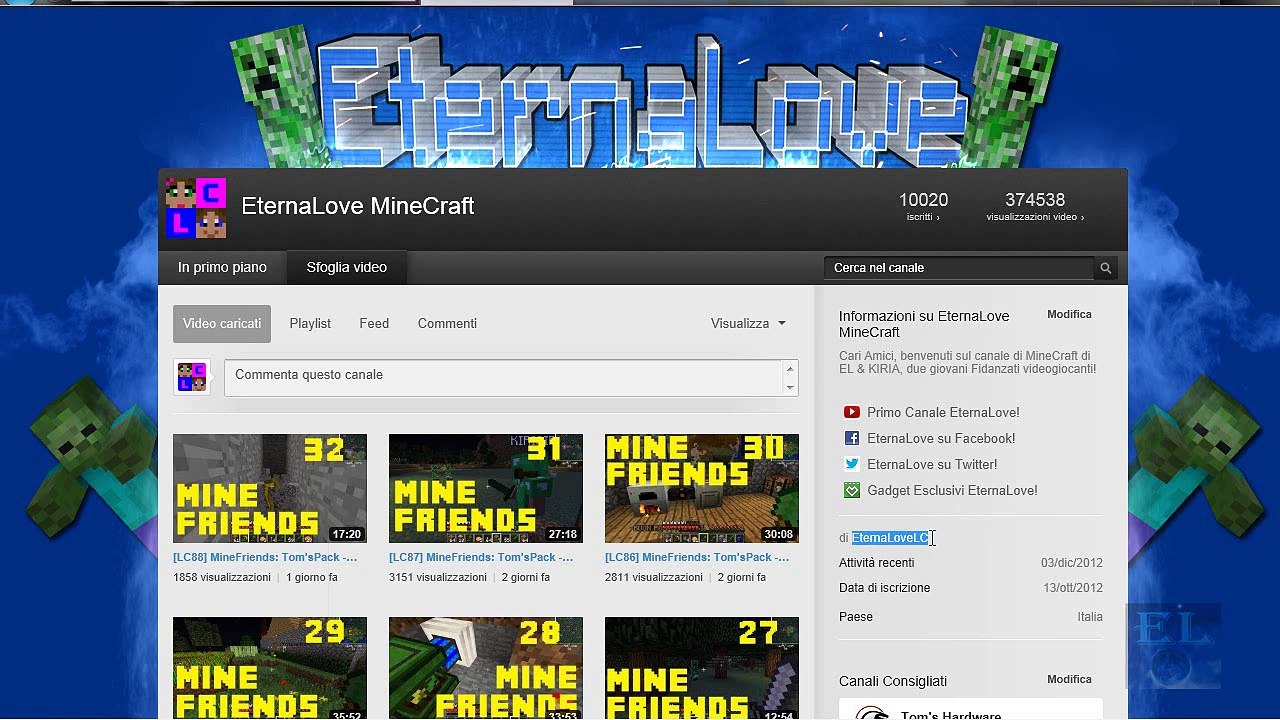Click the search magnifier icon in channel bar
This screenshot has width=1280, height=720.
(1105, 268)
